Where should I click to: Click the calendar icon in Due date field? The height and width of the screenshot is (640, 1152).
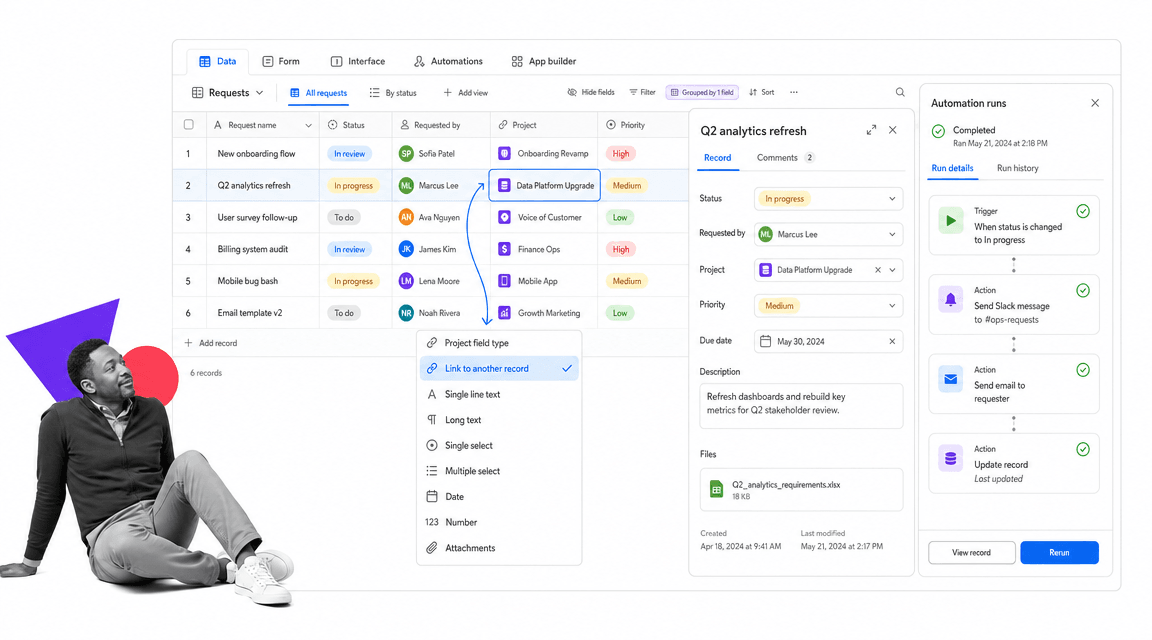(766, 342)
